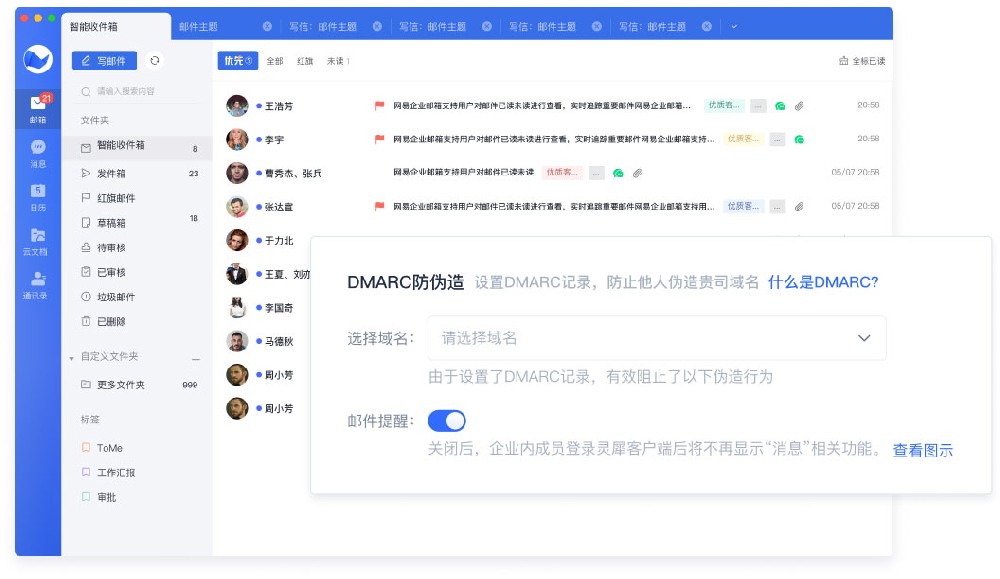Open the 云文档 cloud documents icon
1000x579 pixels.
(38, 240)
